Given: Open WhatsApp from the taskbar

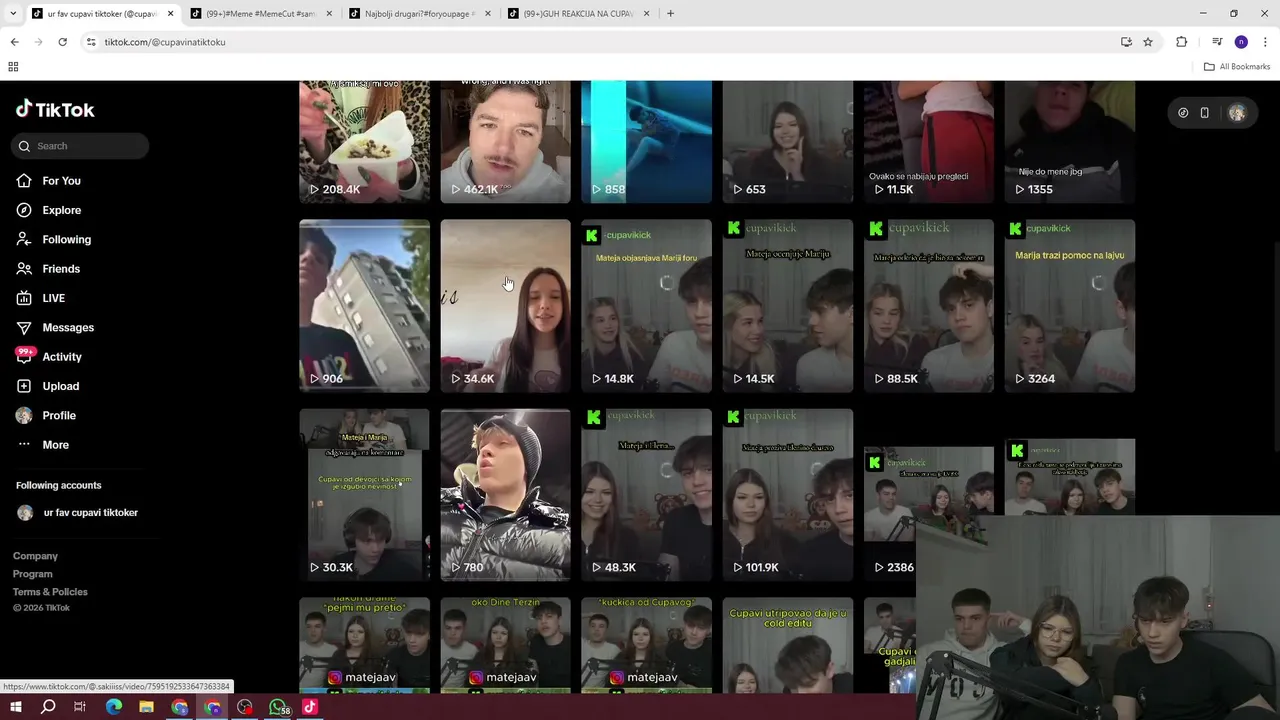Looking at the screenshot, I should point(278,707).
